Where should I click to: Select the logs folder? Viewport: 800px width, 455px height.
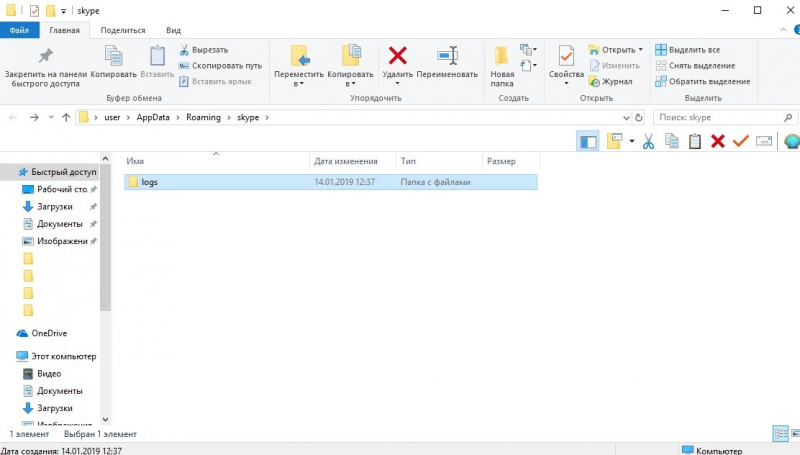(331, 182)
